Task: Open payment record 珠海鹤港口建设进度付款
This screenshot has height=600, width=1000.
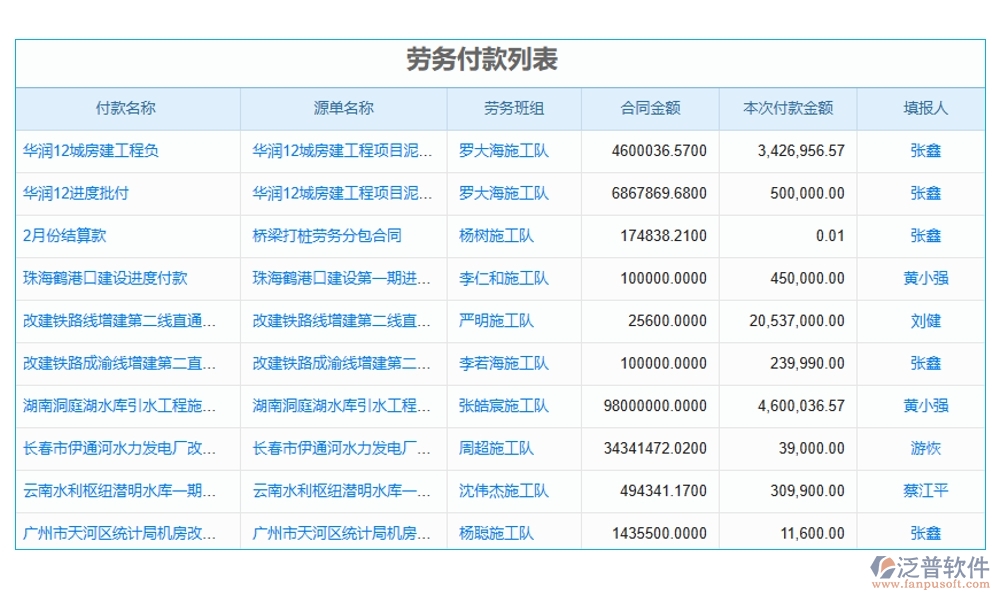Action: click(89, 278)
